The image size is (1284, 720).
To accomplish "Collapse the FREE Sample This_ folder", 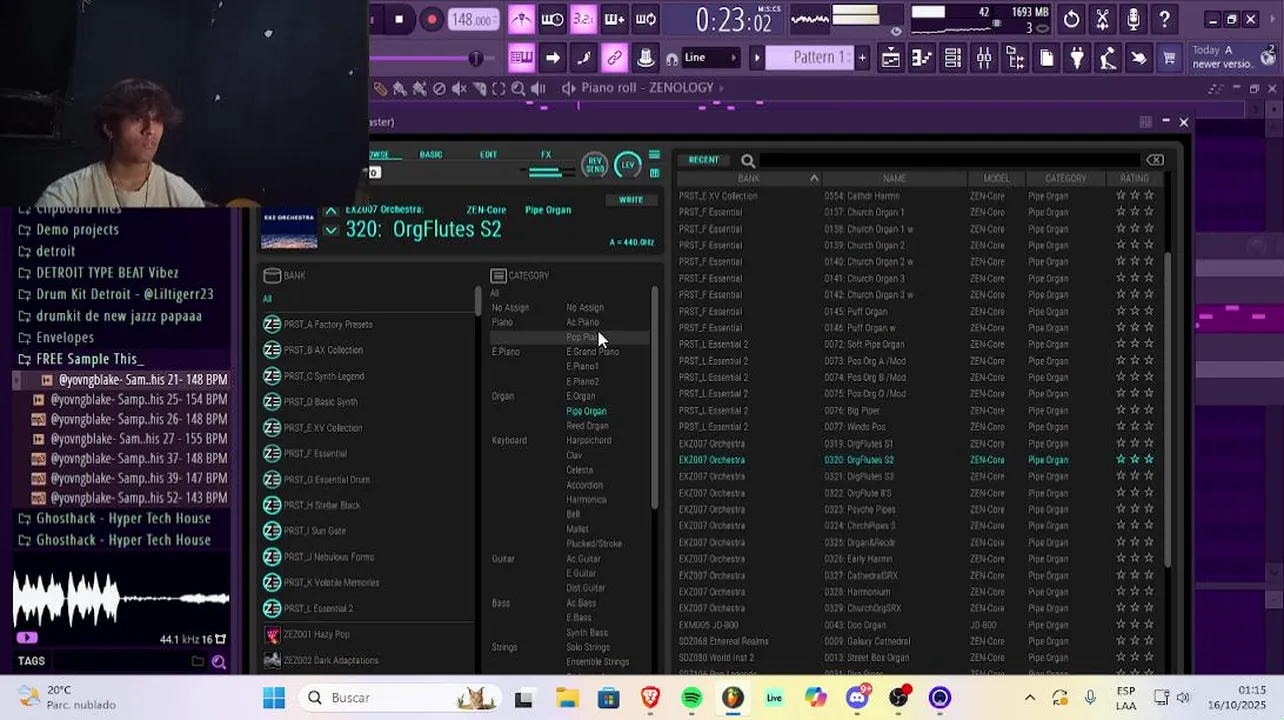I will pyautogui.click(x=89, y=359).
